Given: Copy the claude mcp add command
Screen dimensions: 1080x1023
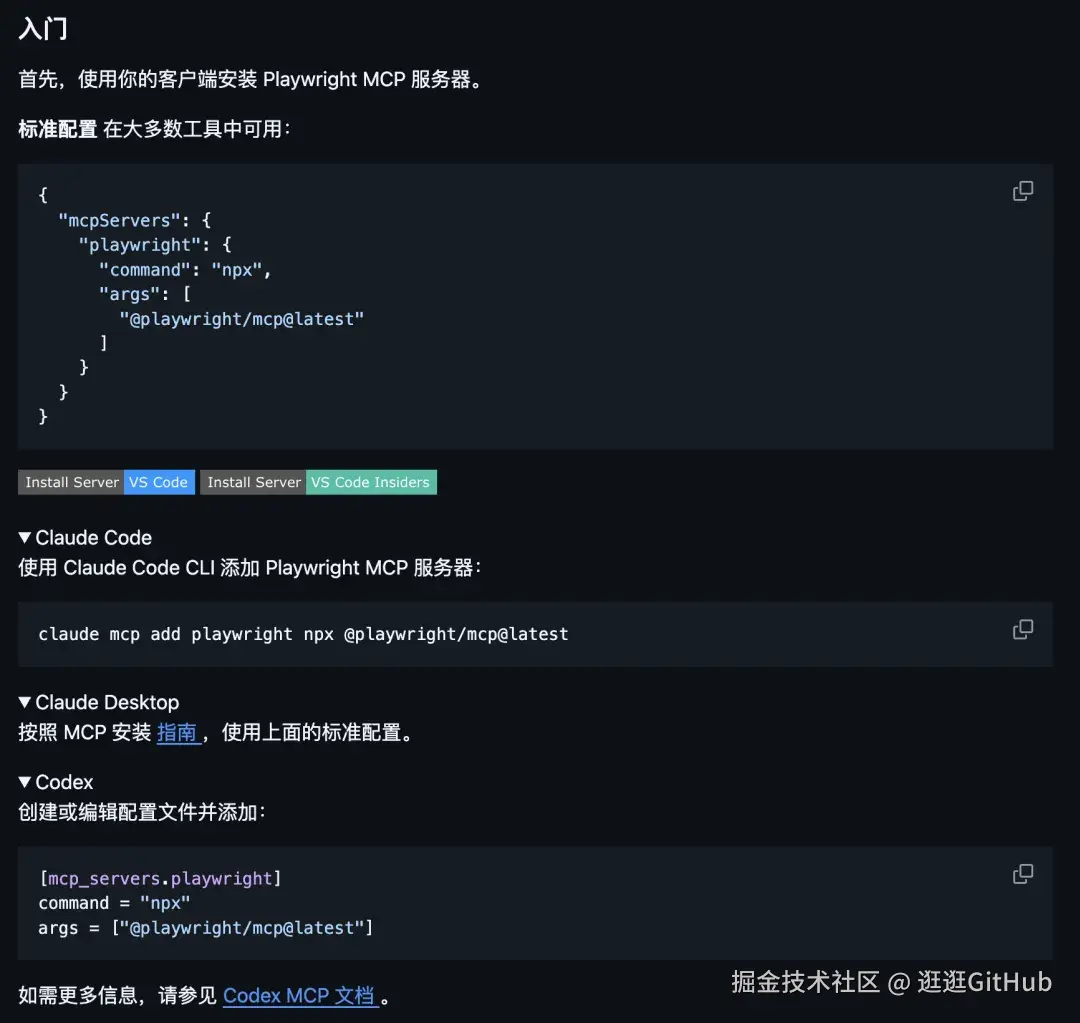Looking at the screenshot, I should (x=1022, y=629).
